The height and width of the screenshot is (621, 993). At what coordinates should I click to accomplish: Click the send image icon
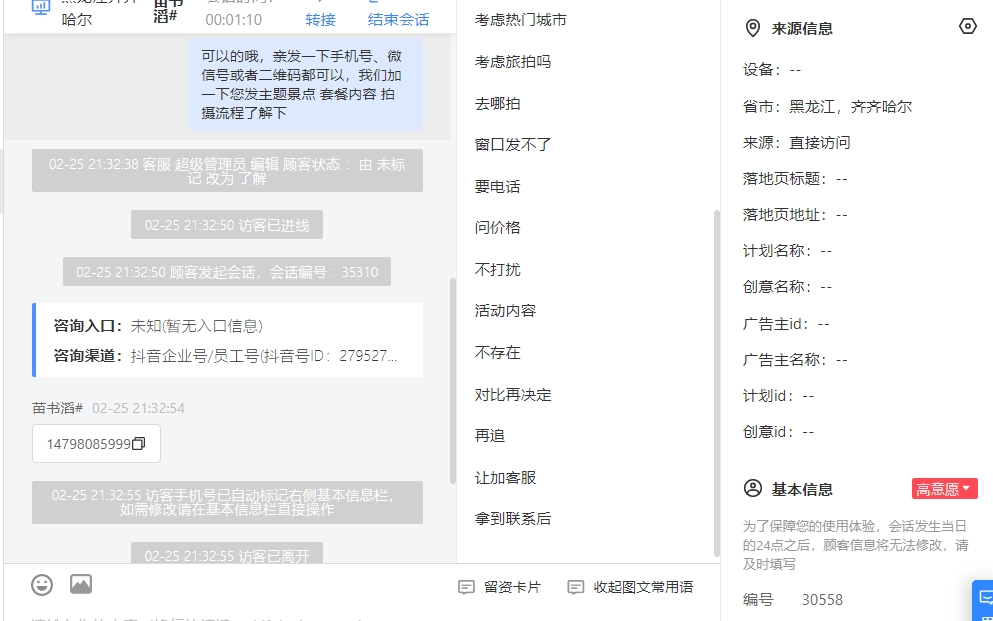81,584
